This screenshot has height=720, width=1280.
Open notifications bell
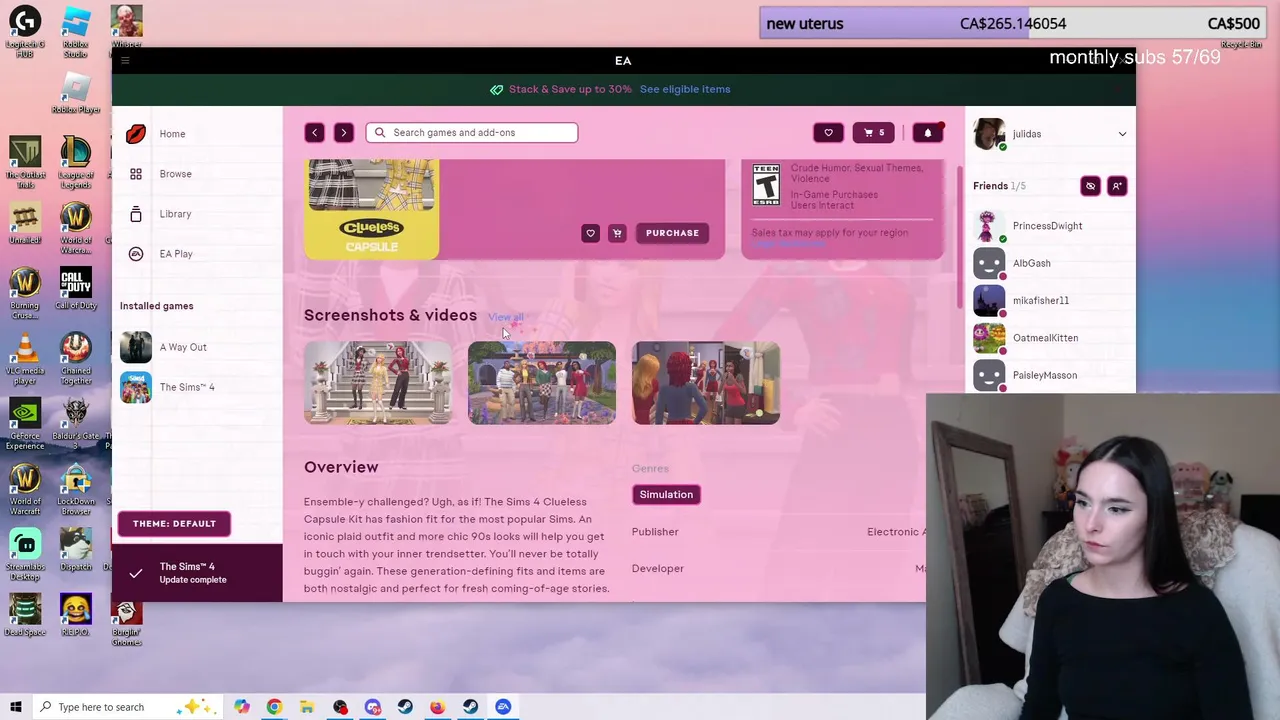927,132
